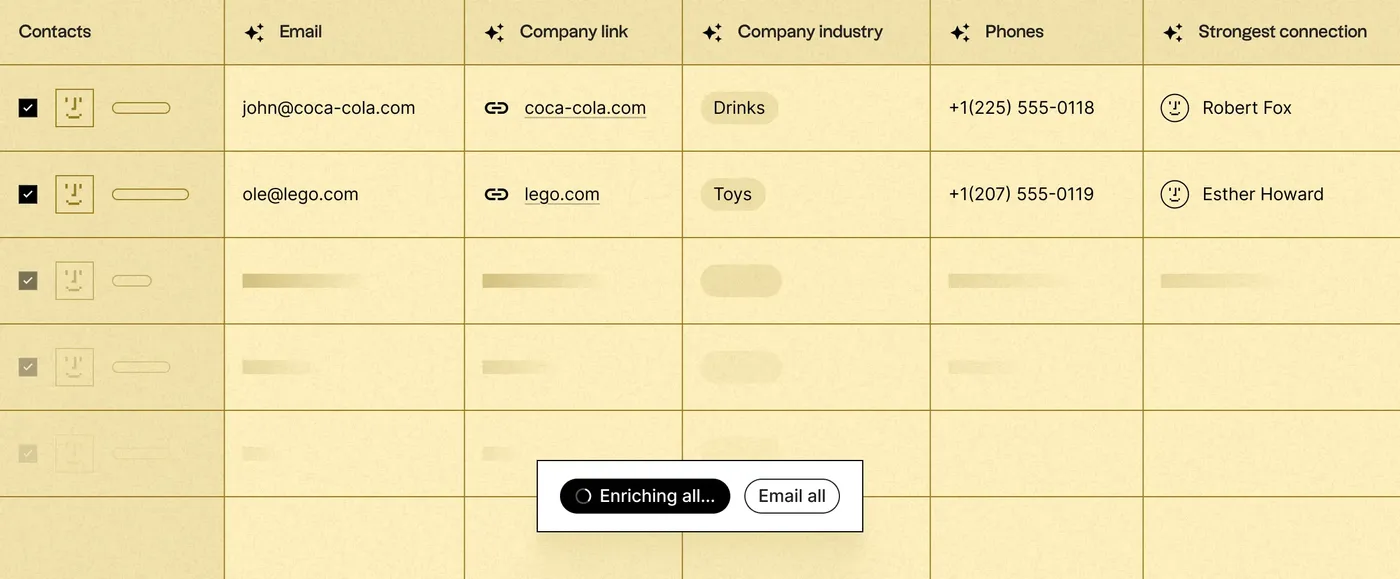
Task: Uncheck the checkbox for the ole@lego.com contact
Action: (x=28, y=194)
